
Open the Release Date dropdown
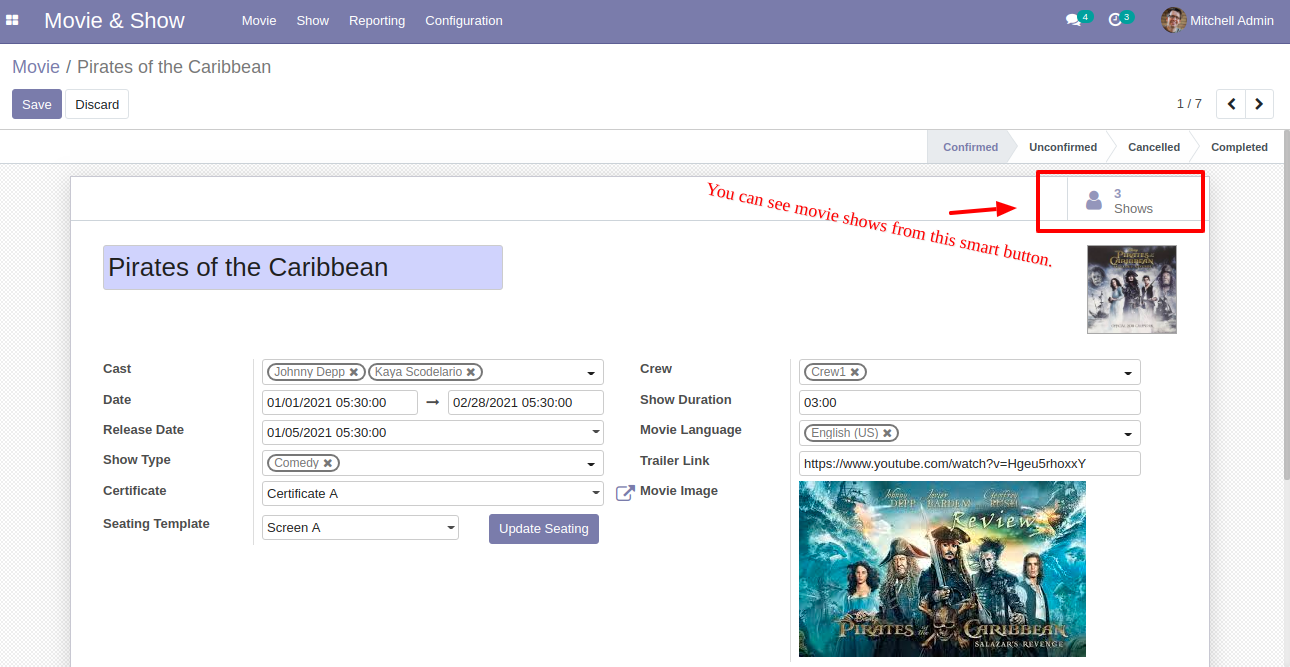pyautogui.click(x=596, y=433)
